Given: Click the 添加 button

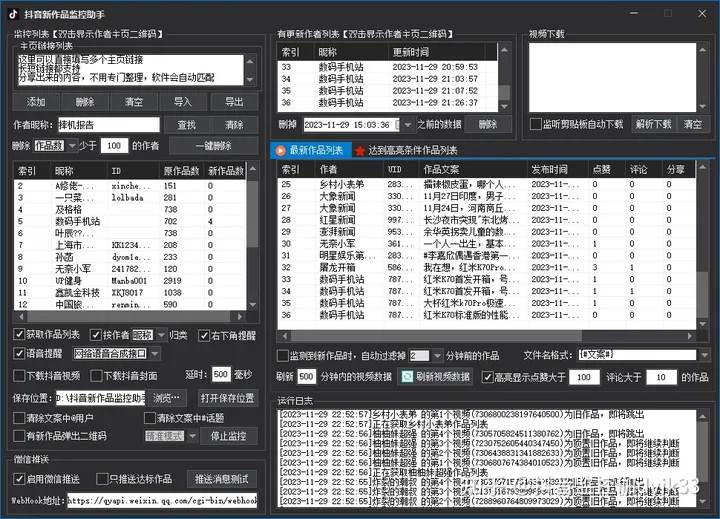Looking at the screenshot, I should pyautogui.click(x=36, y=102).
